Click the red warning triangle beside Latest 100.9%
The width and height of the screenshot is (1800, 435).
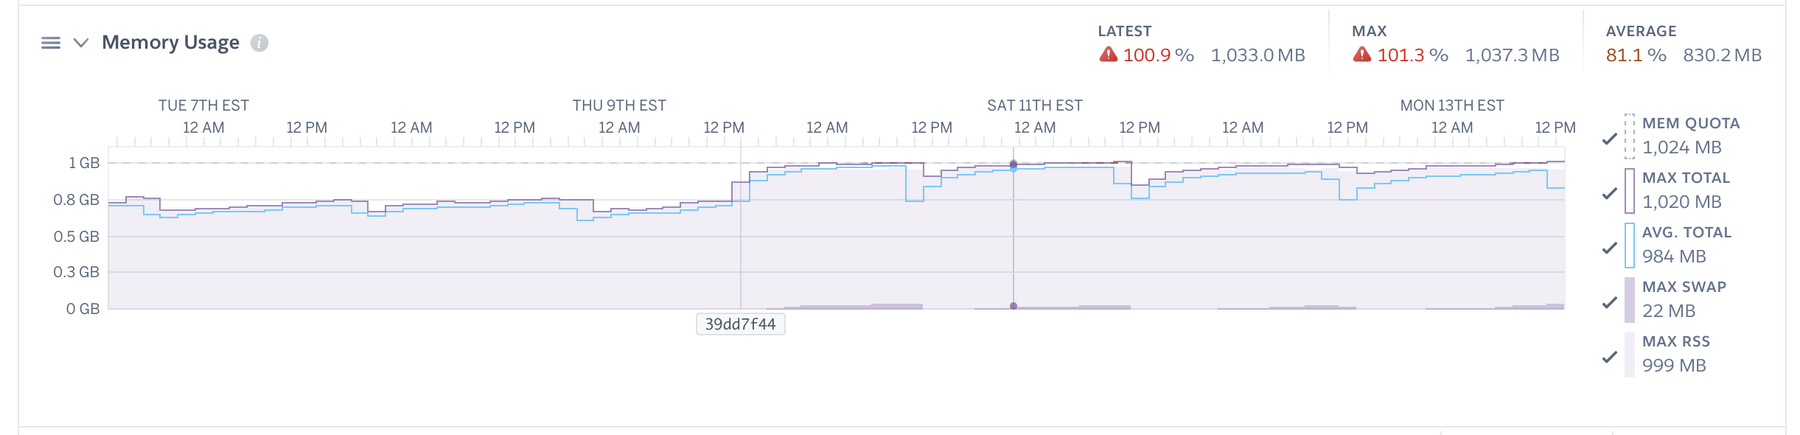[1108, 55]
